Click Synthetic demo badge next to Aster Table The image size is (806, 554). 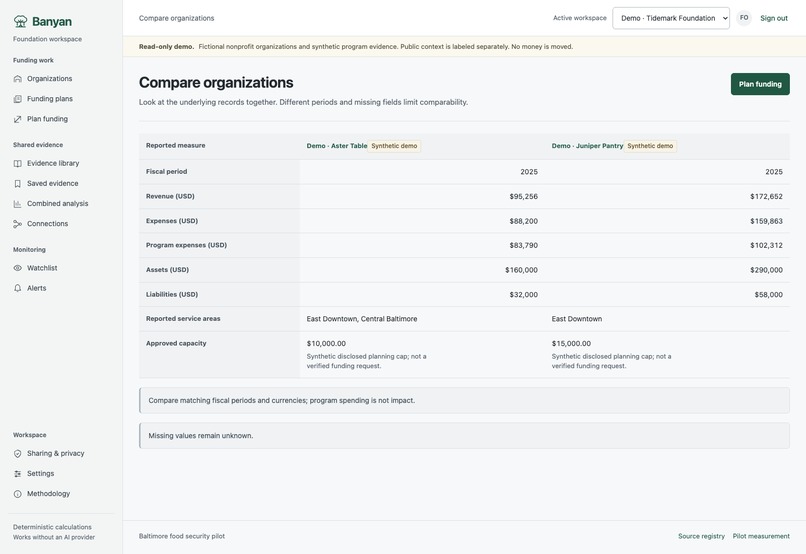(394, 146)
